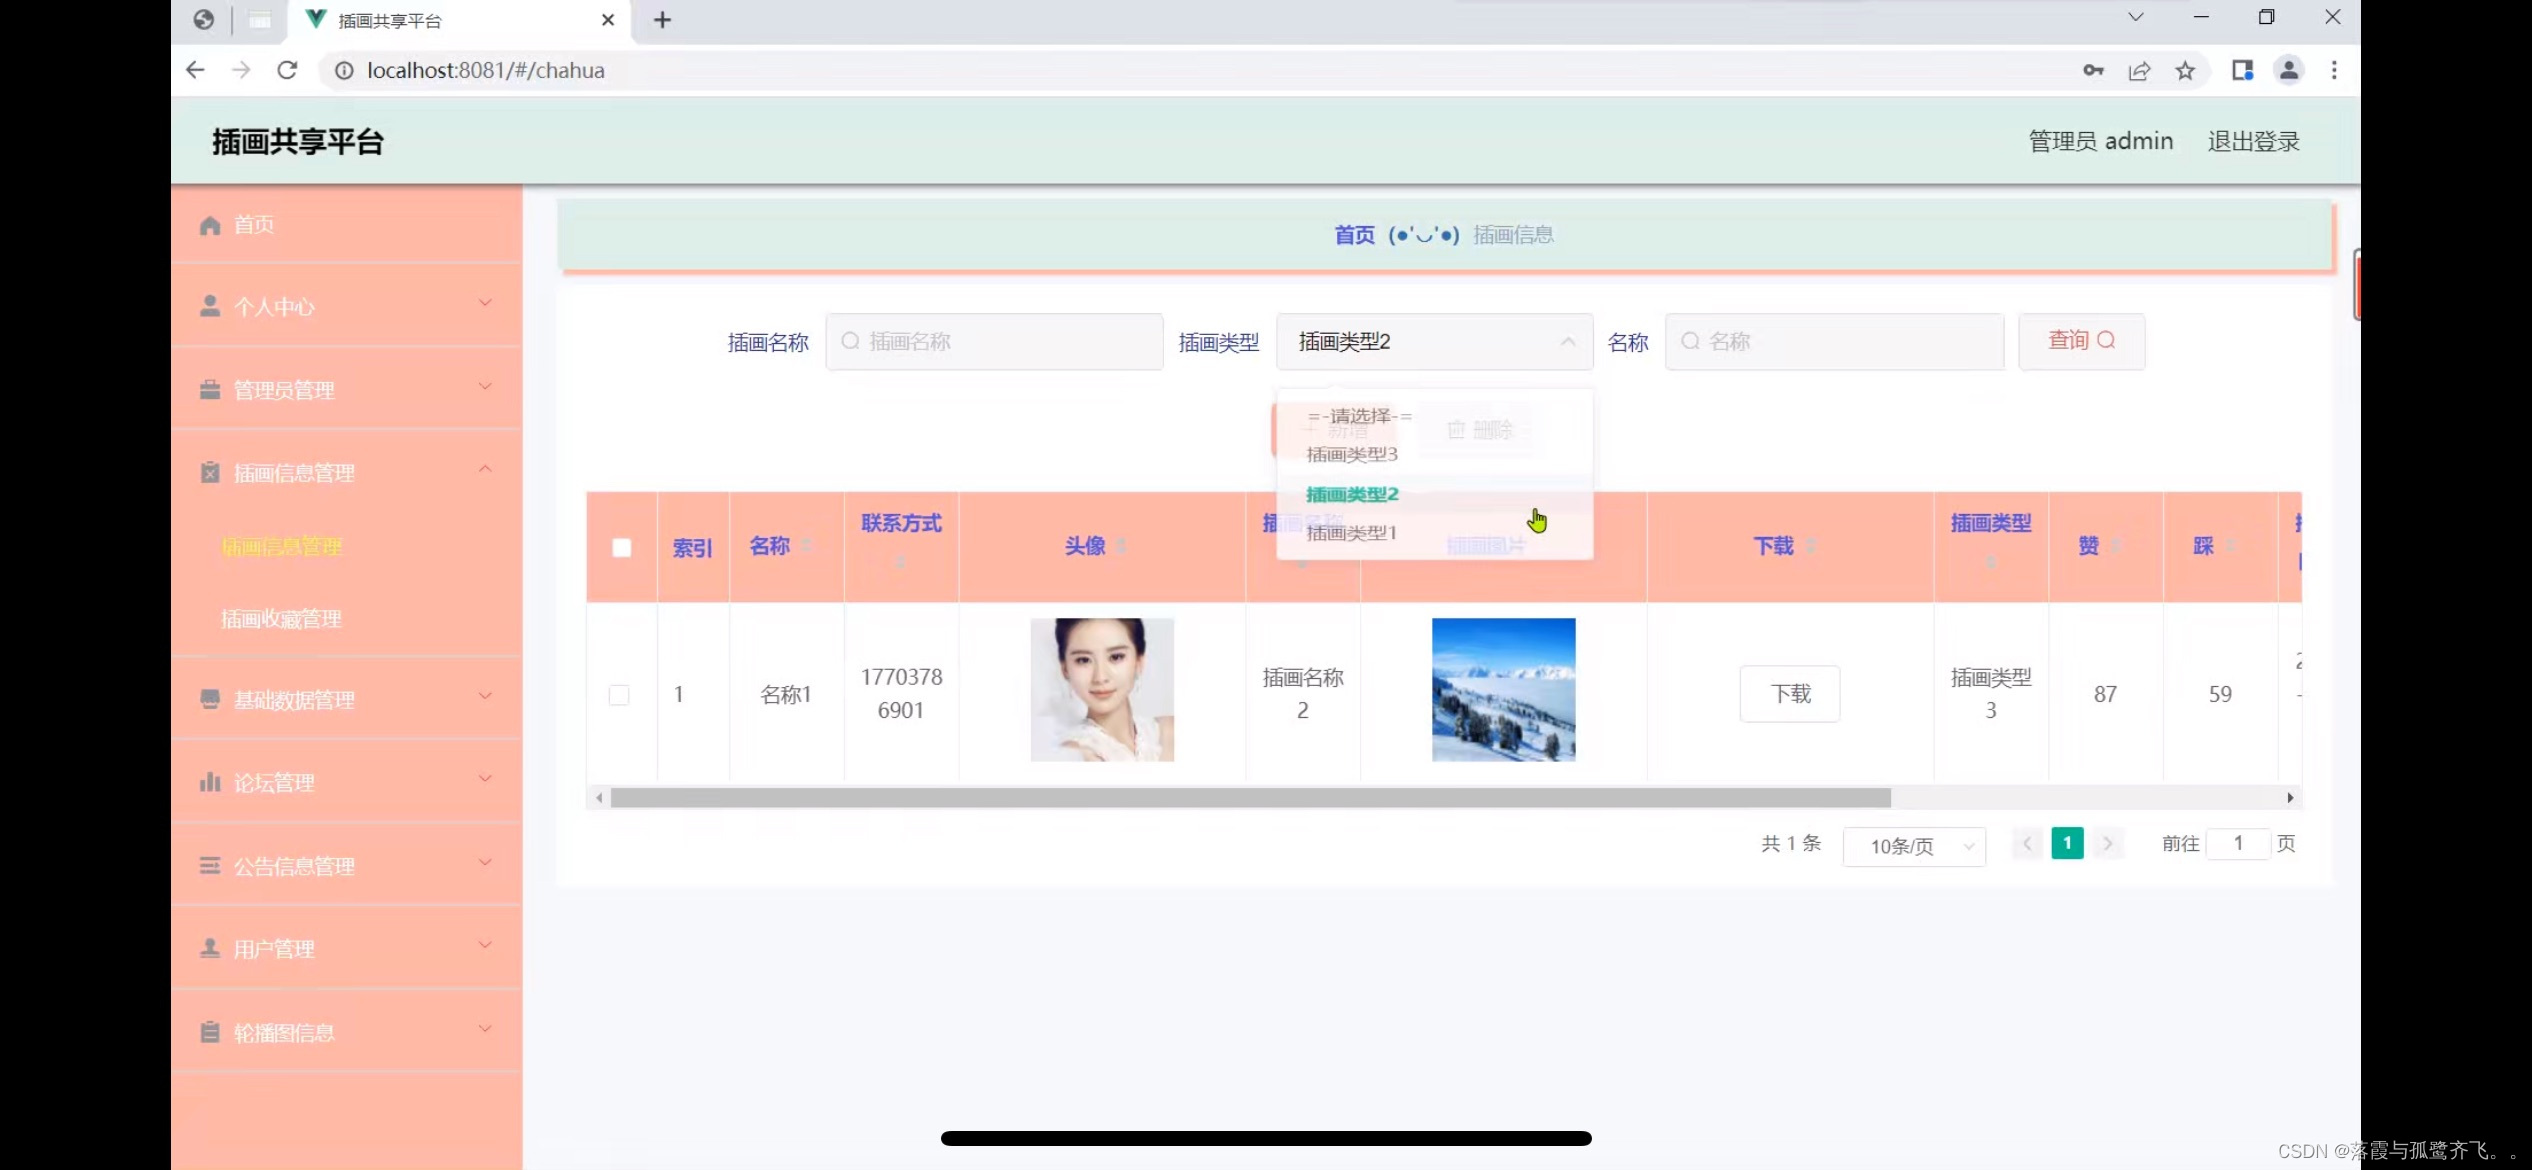
Task: Open the tab search chevron in title bar
Action: point(2136,17)
